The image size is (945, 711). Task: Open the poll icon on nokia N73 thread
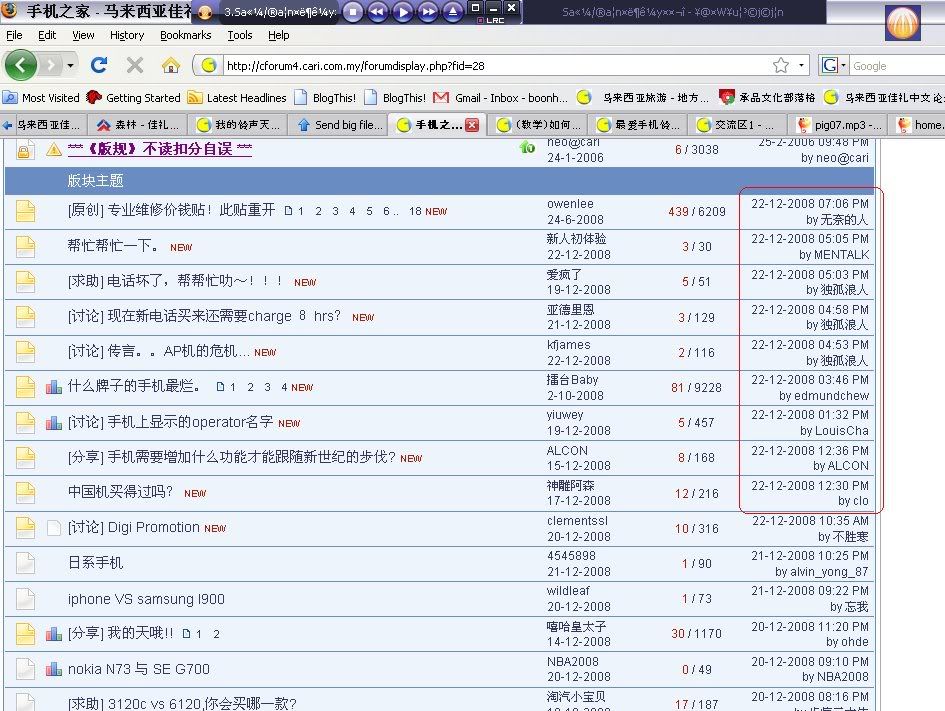click(x=54, y=669)
